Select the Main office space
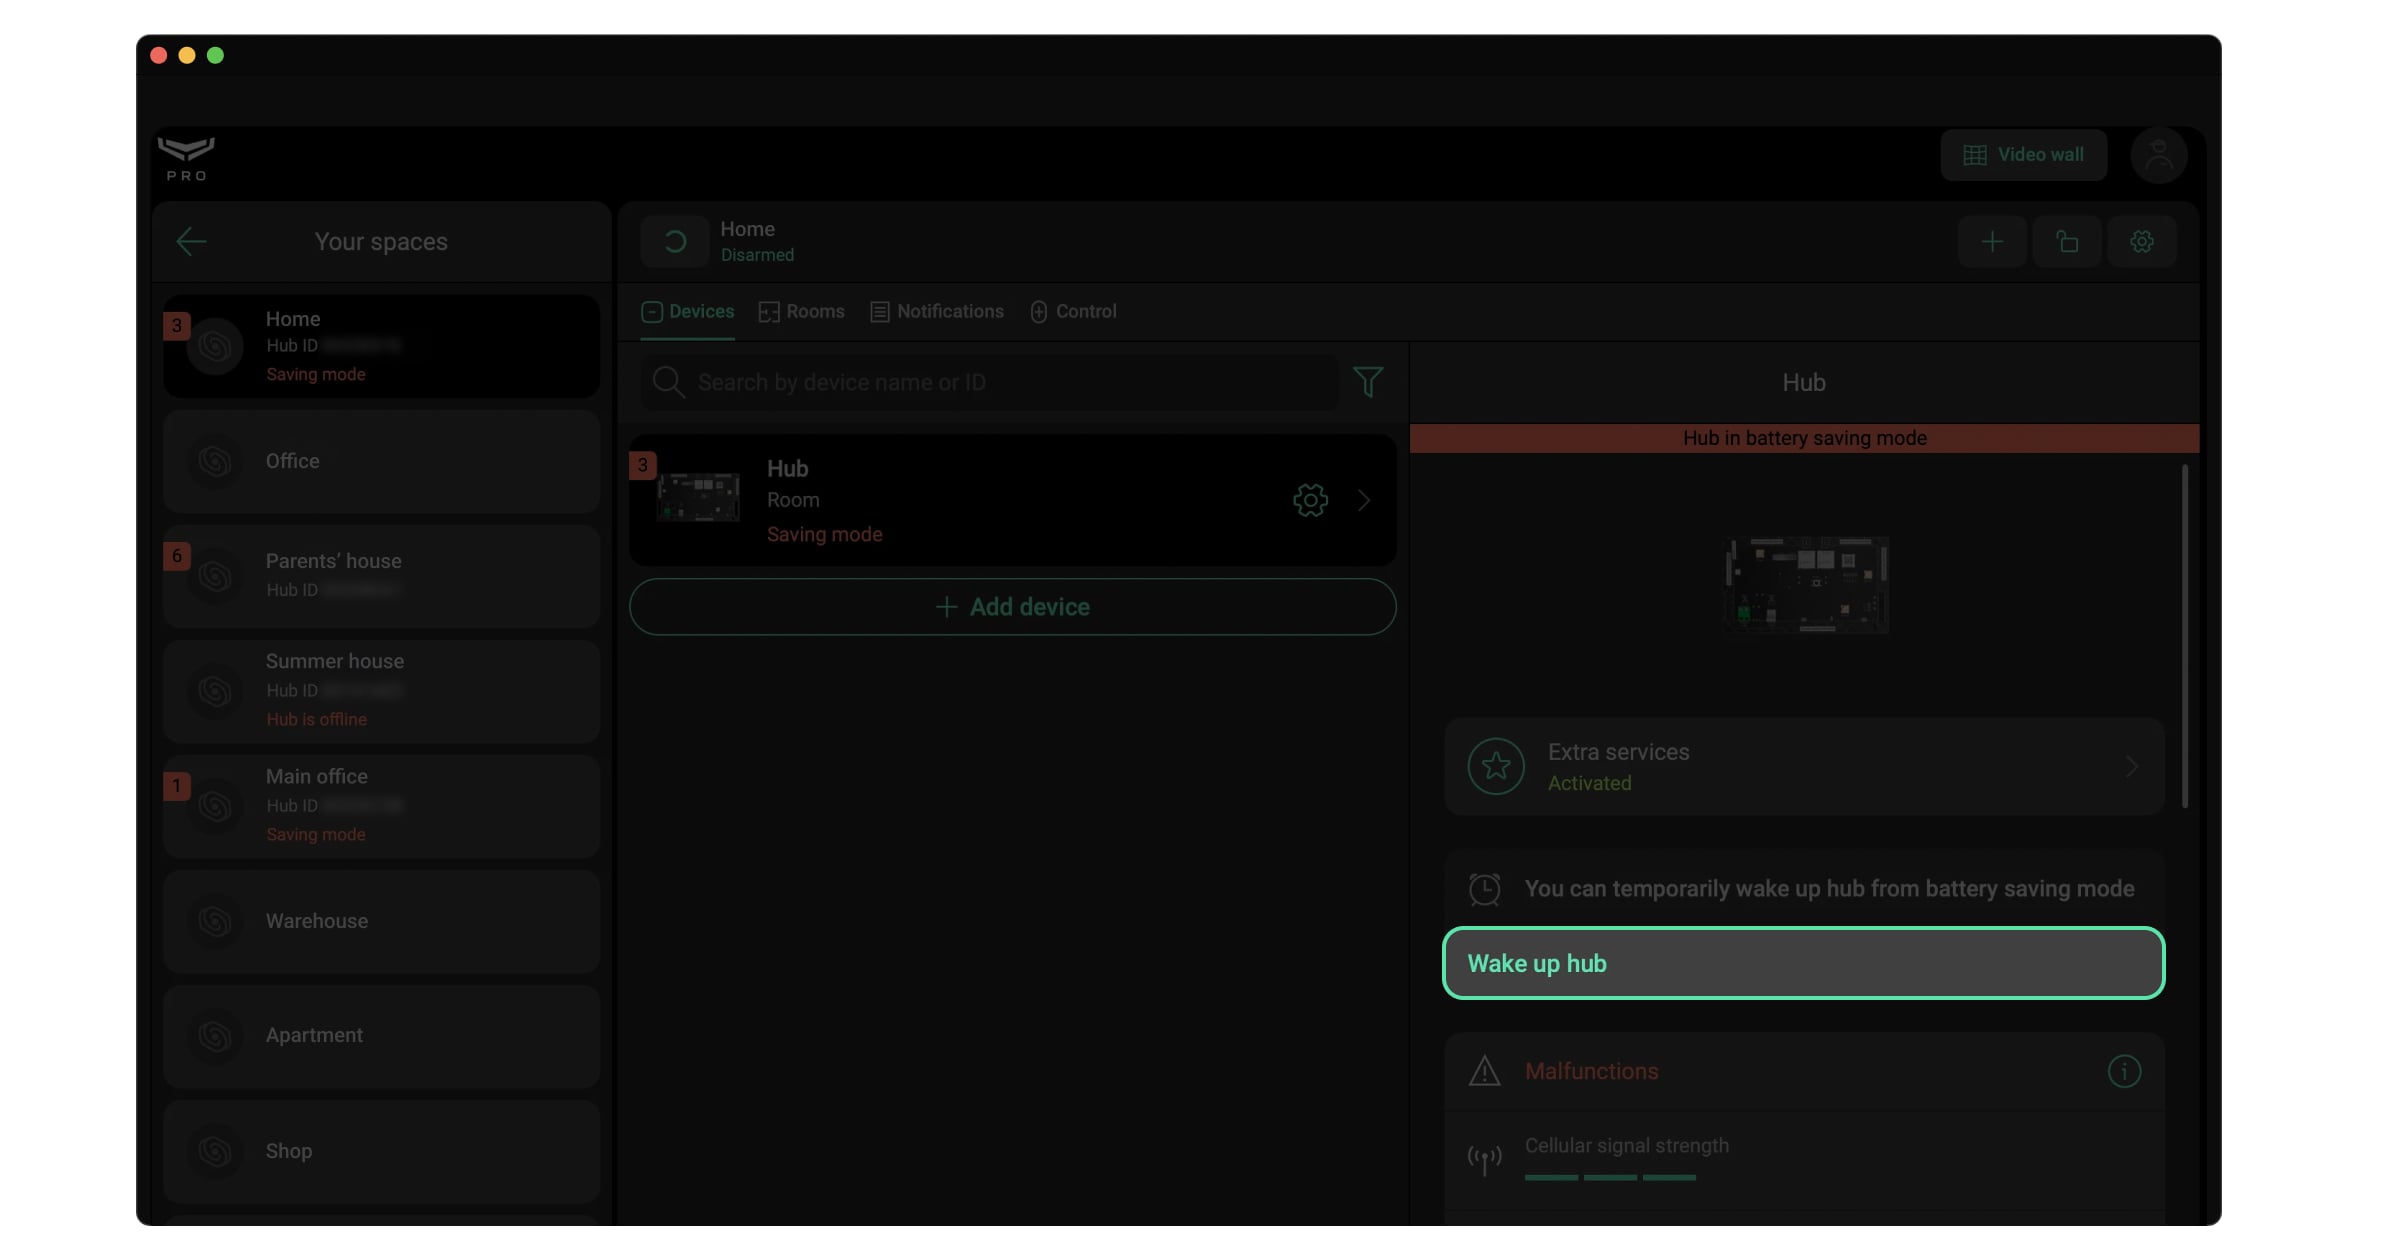This screenshot has width=2400, height=1260. (382, 806)
